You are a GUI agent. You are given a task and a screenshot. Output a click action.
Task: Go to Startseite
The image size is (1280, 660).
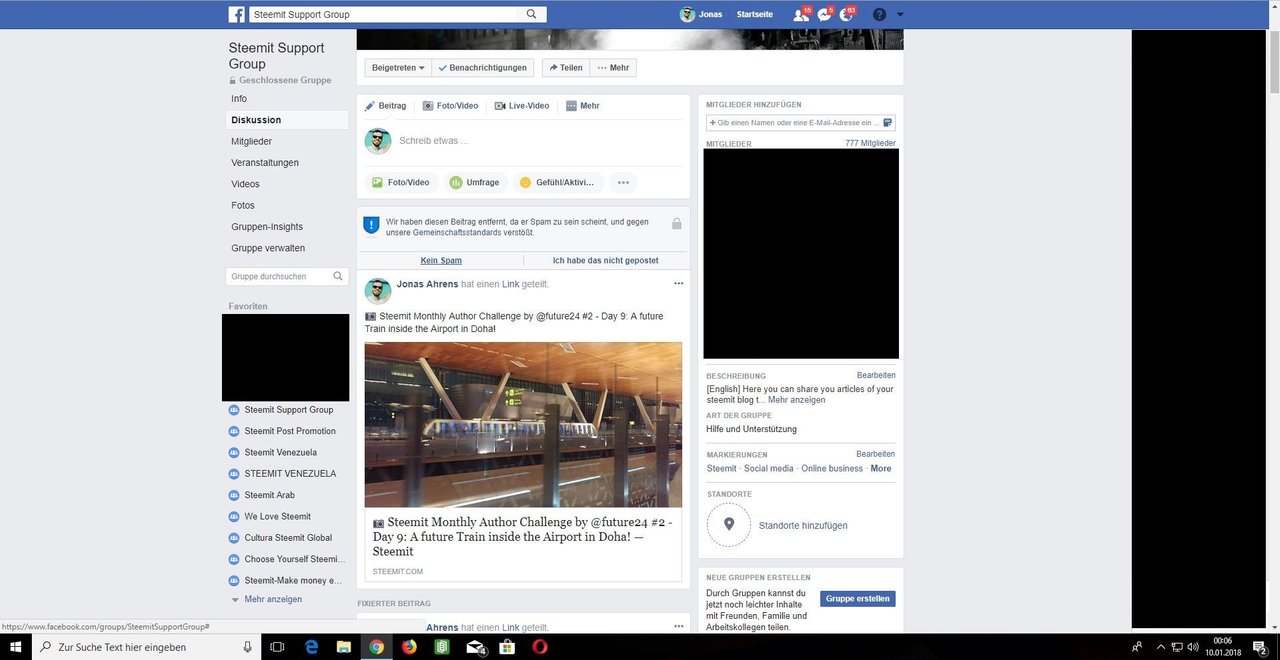click(754, 15)
